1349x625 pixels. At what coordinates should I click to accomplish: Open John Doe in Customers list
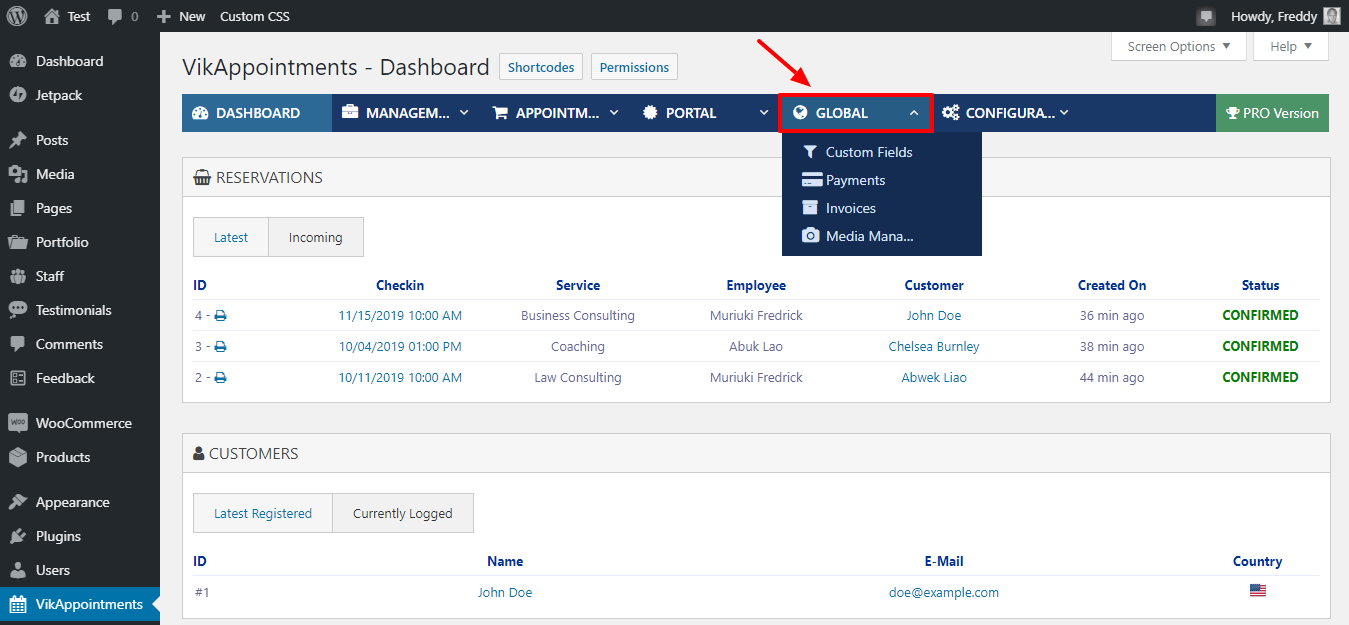505,592
